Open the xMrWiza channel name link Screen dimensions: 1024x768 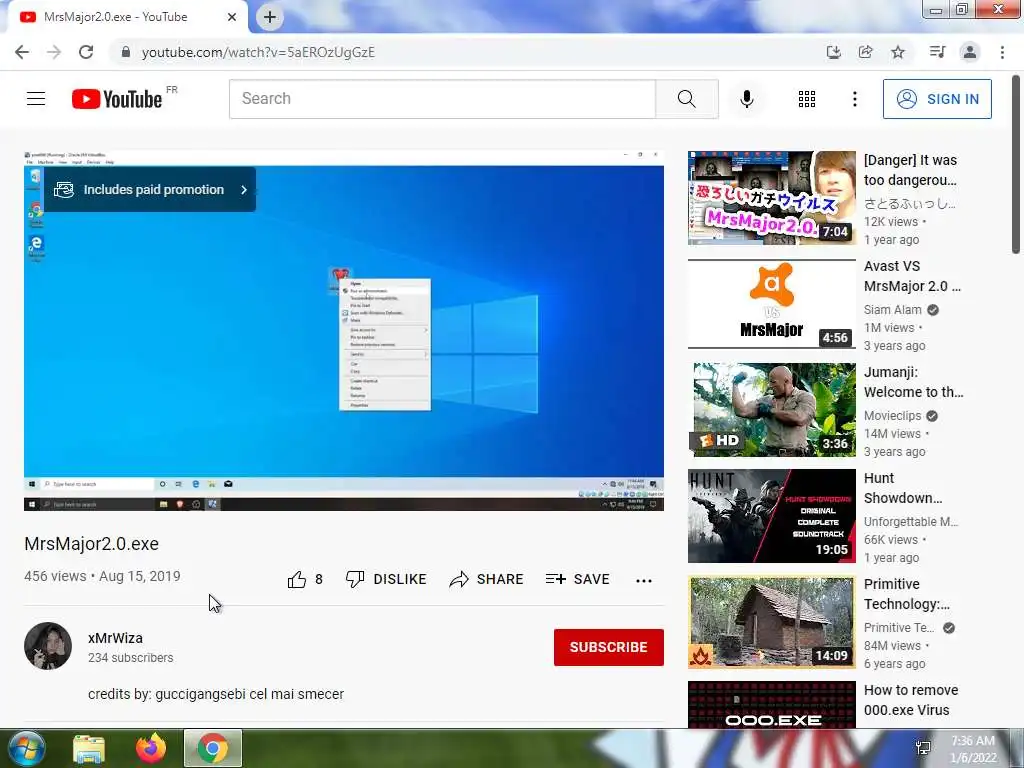[x=116, y=638]
